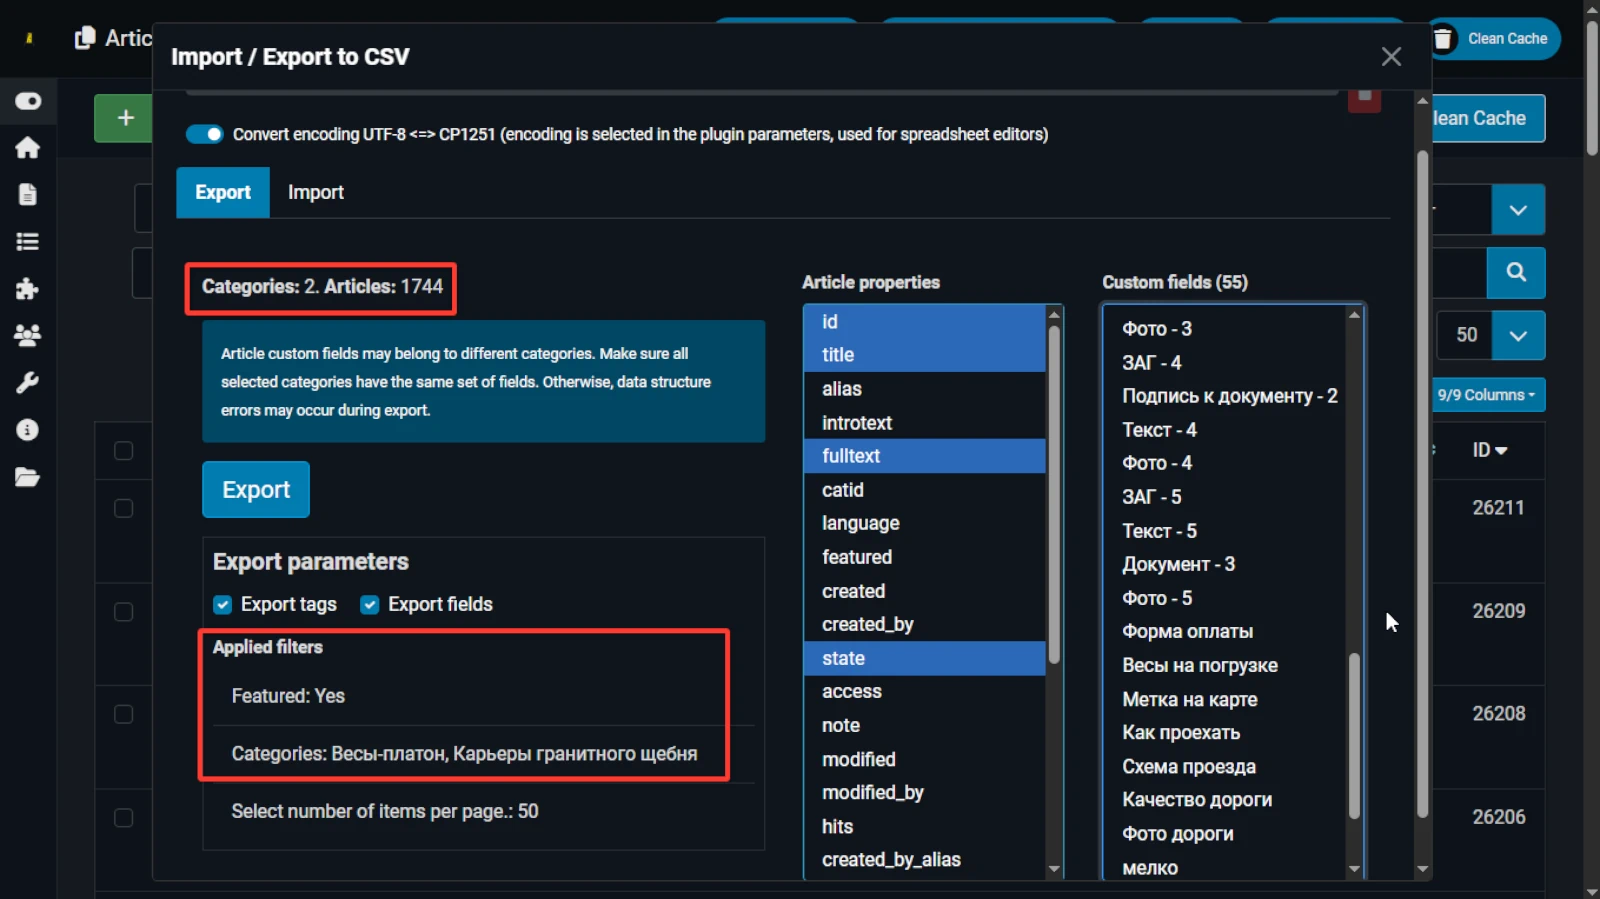This screenshot has width=1600, height=899.
Task: Switch to the Import tab
Action: [315, 192]
